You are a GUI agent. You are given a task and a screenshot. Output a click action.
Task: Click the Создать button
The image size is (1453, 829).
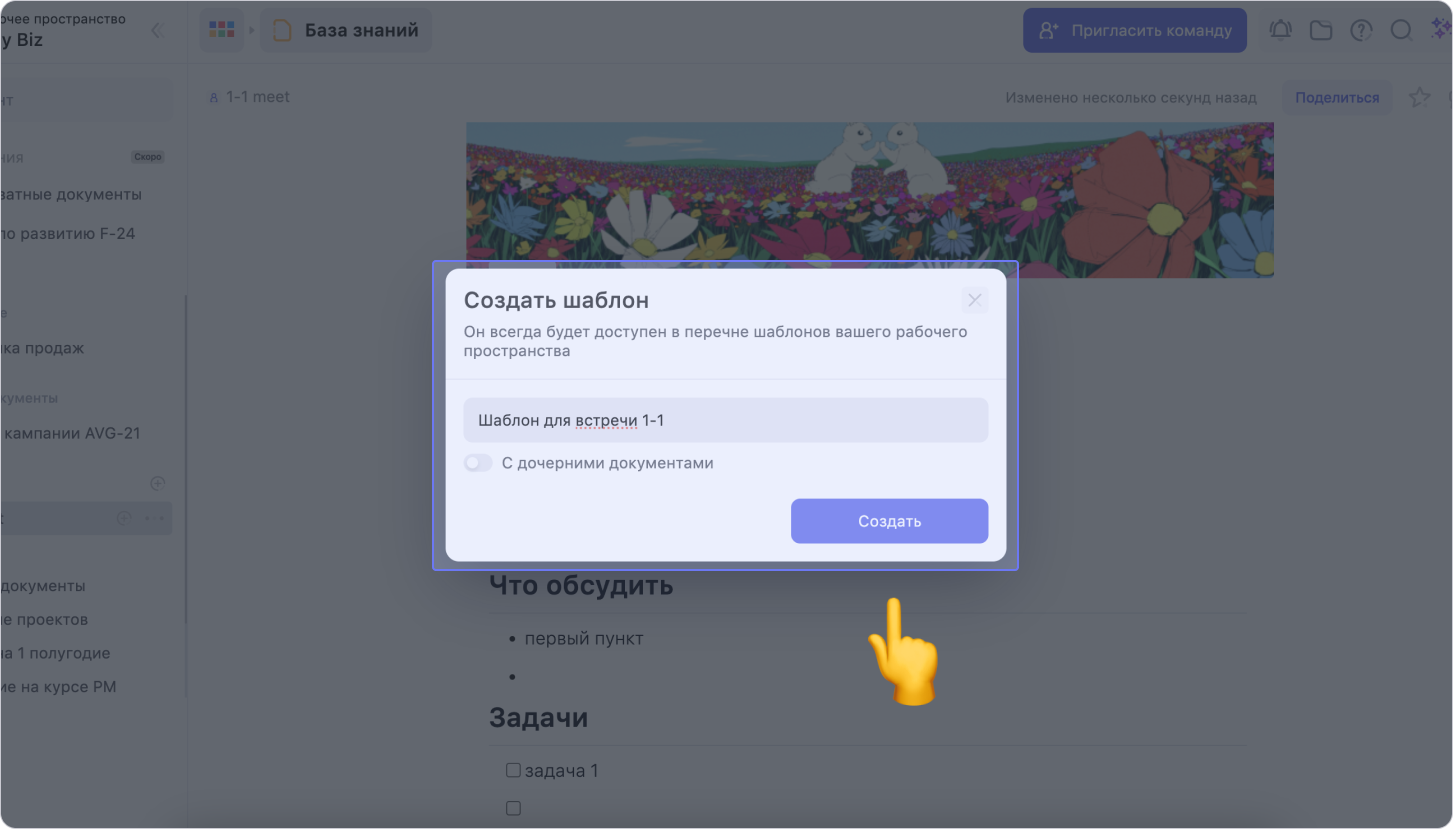(889, 521)
